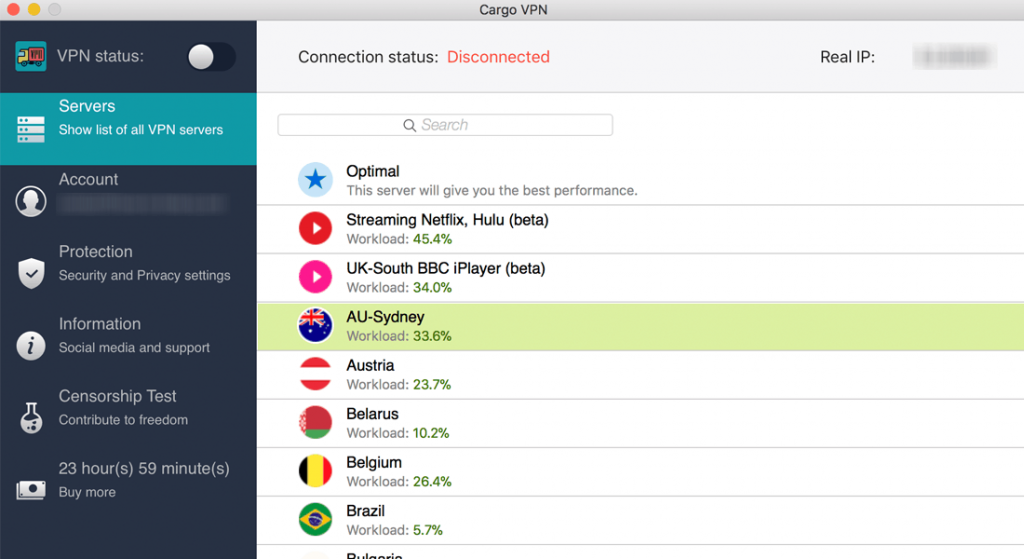Click 'Show list of all VPN servers' subtitle
The image size is (1024, 559).
tap(140, 130)
